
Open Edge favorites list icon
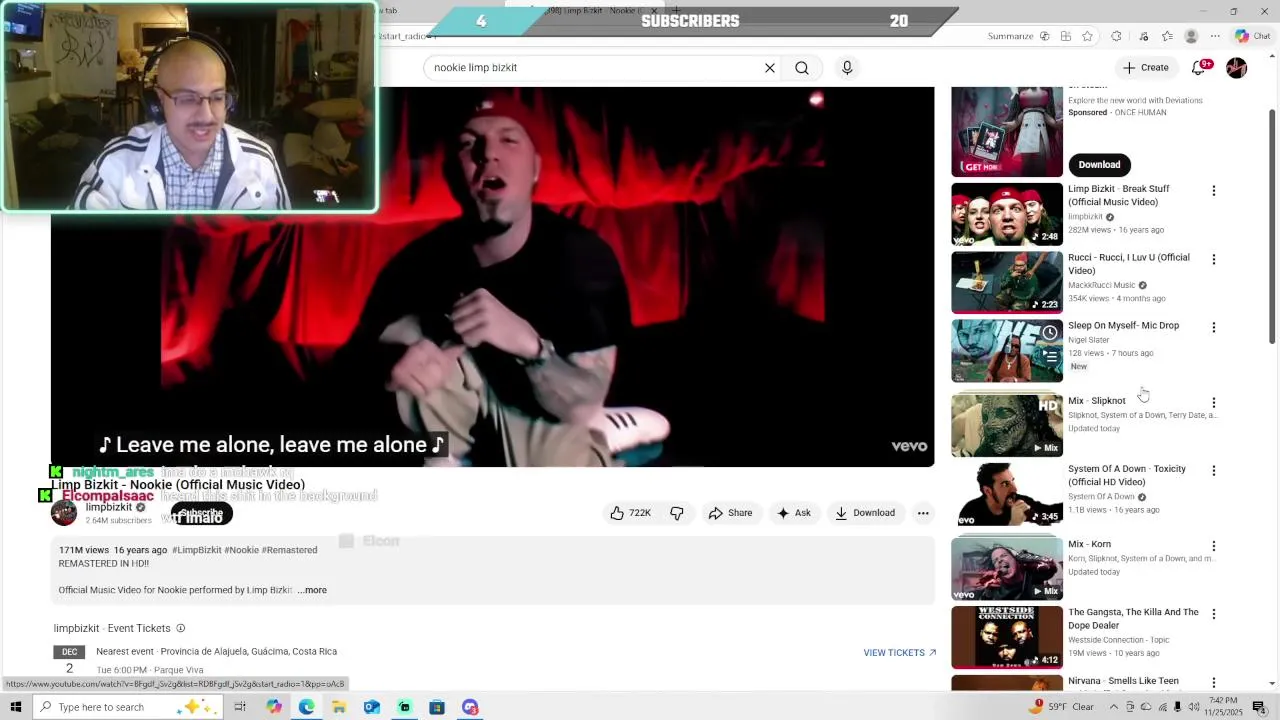pos(1167,36)
